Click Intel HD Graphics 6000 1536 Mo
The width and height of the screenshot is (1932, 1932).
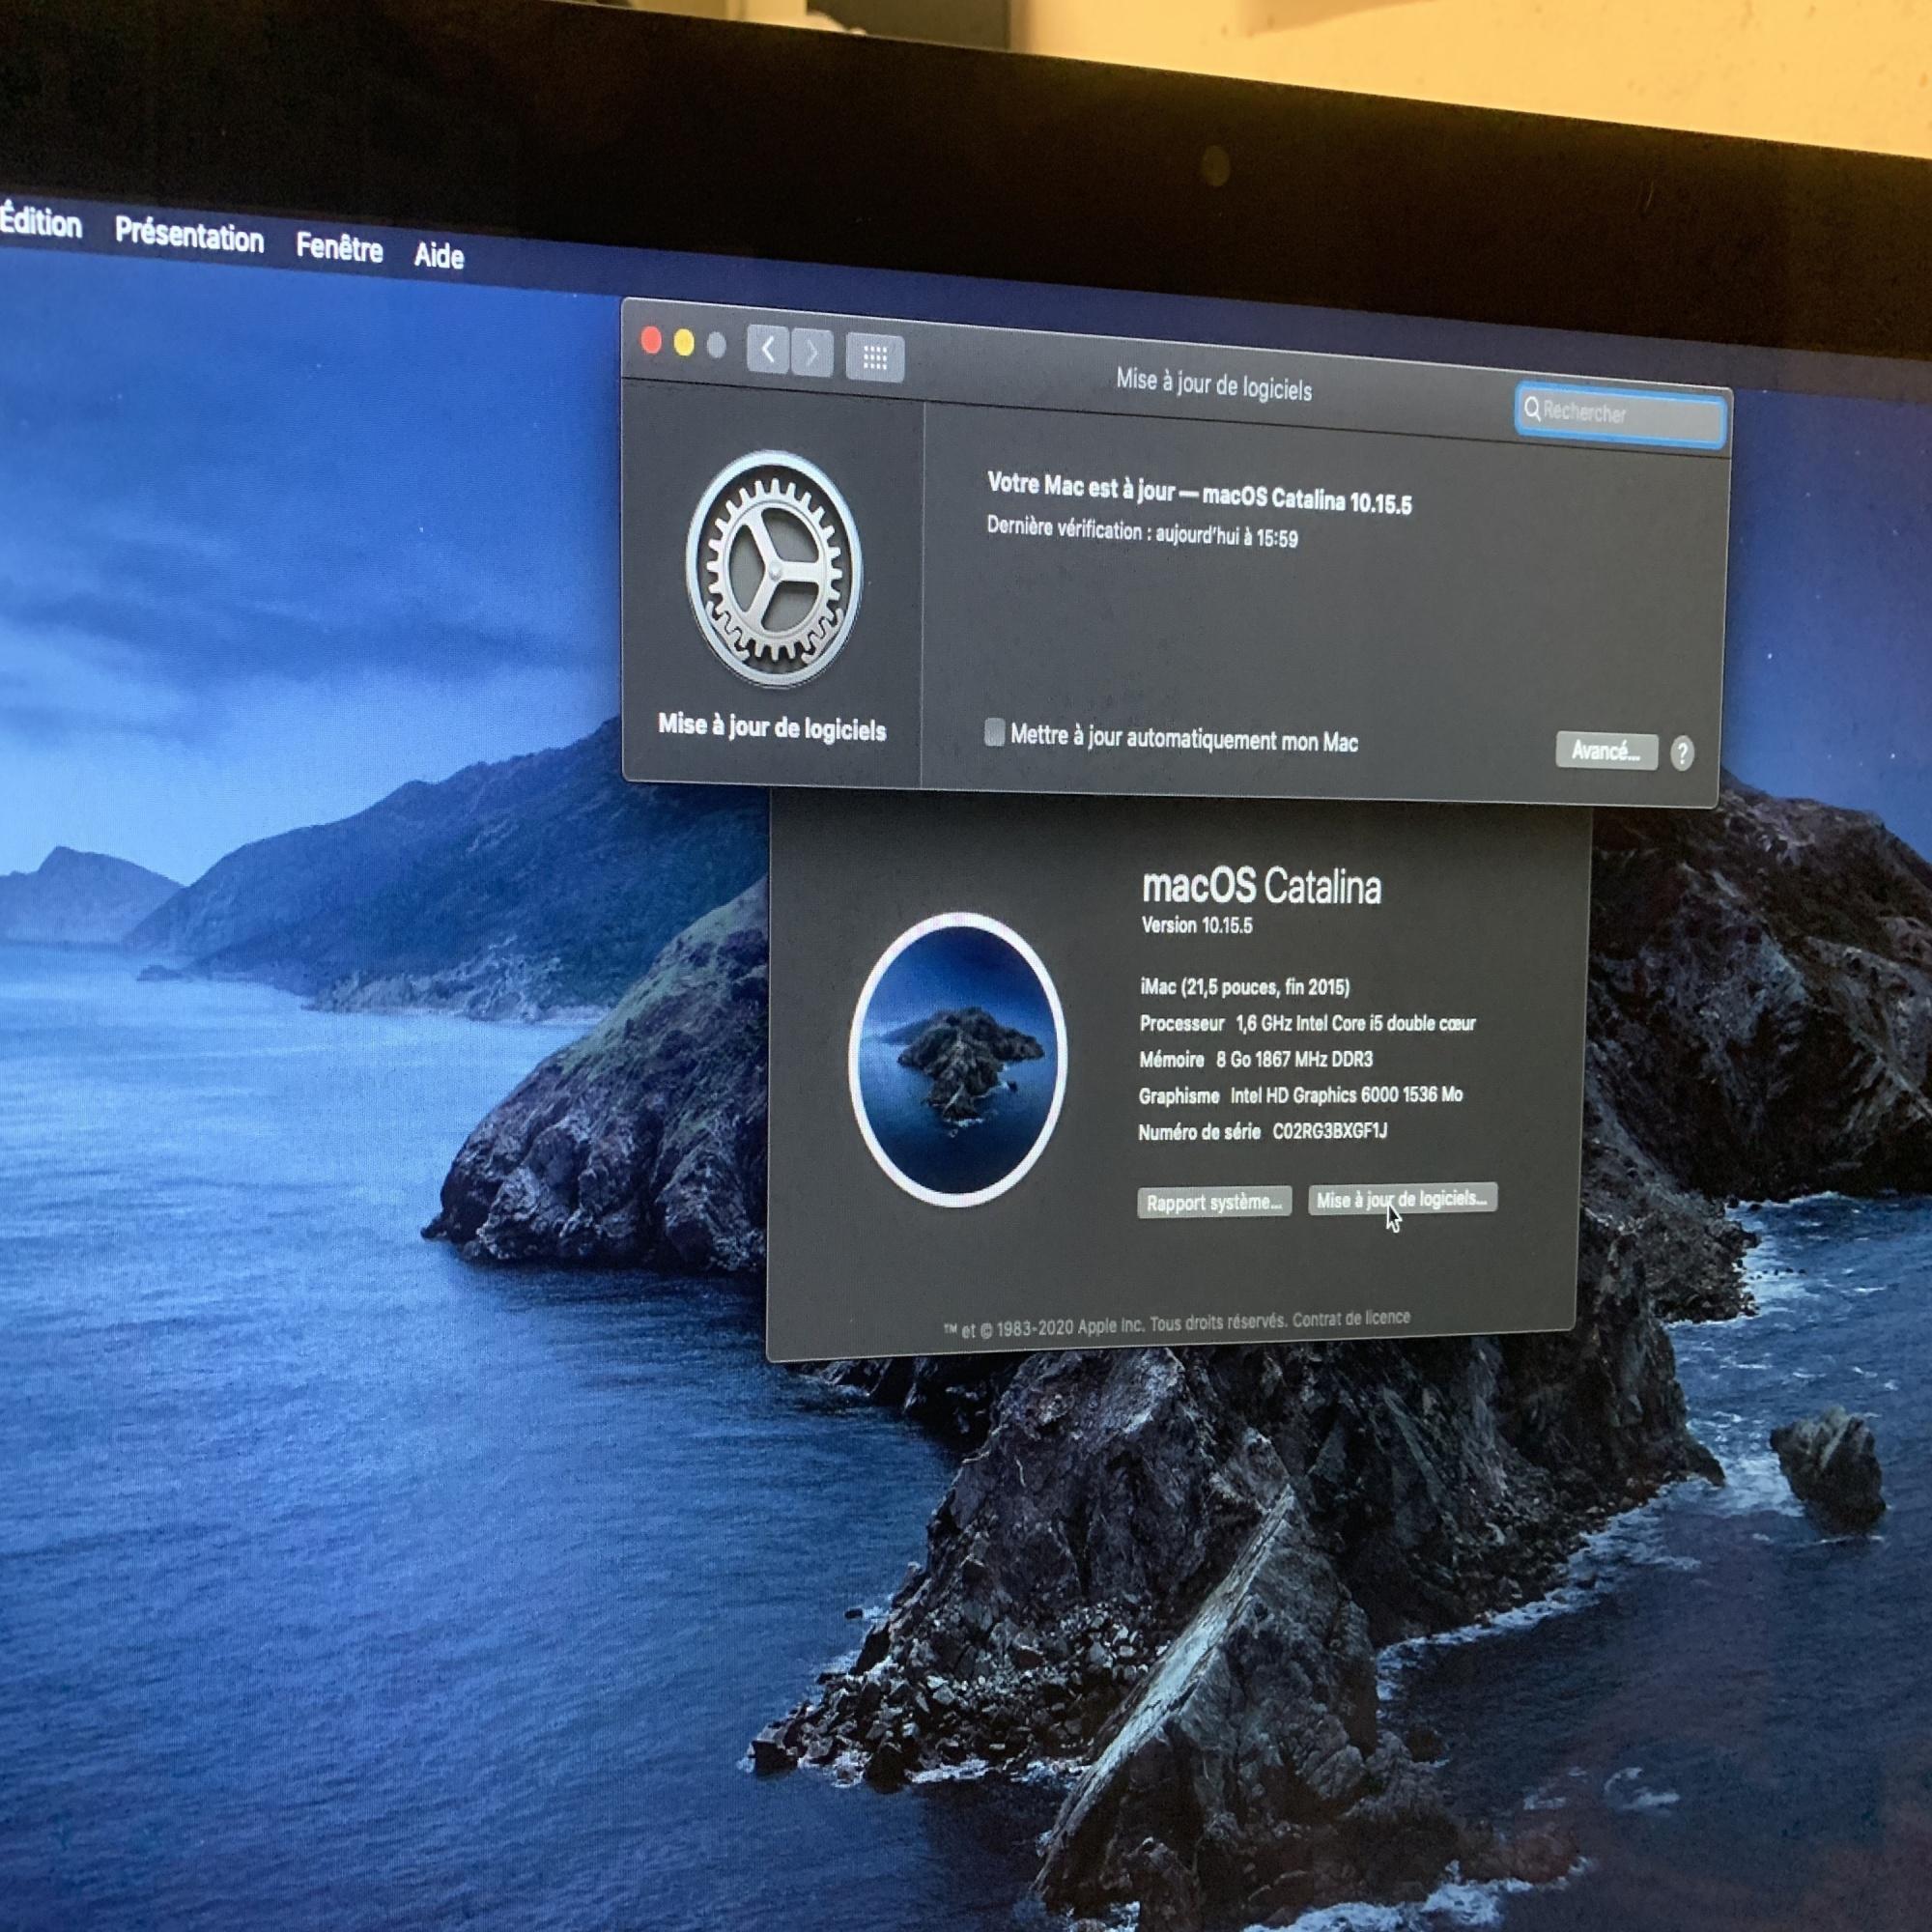[x=1346, y=1095]
